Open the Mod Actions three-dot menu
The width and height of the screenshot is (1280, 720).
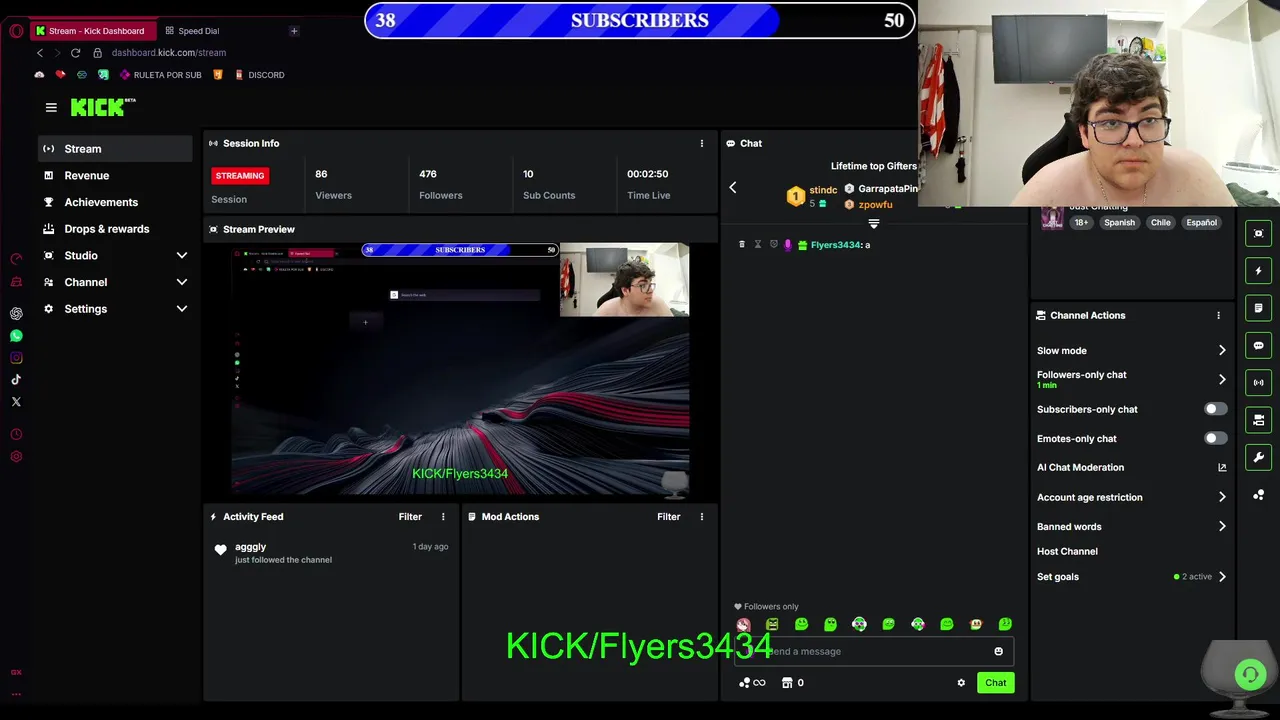tap(702, 517)
